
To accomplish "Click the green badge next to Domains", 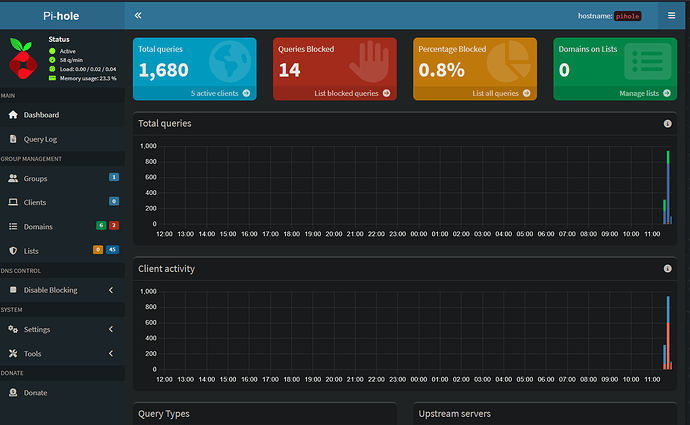I will click(101, 225).
